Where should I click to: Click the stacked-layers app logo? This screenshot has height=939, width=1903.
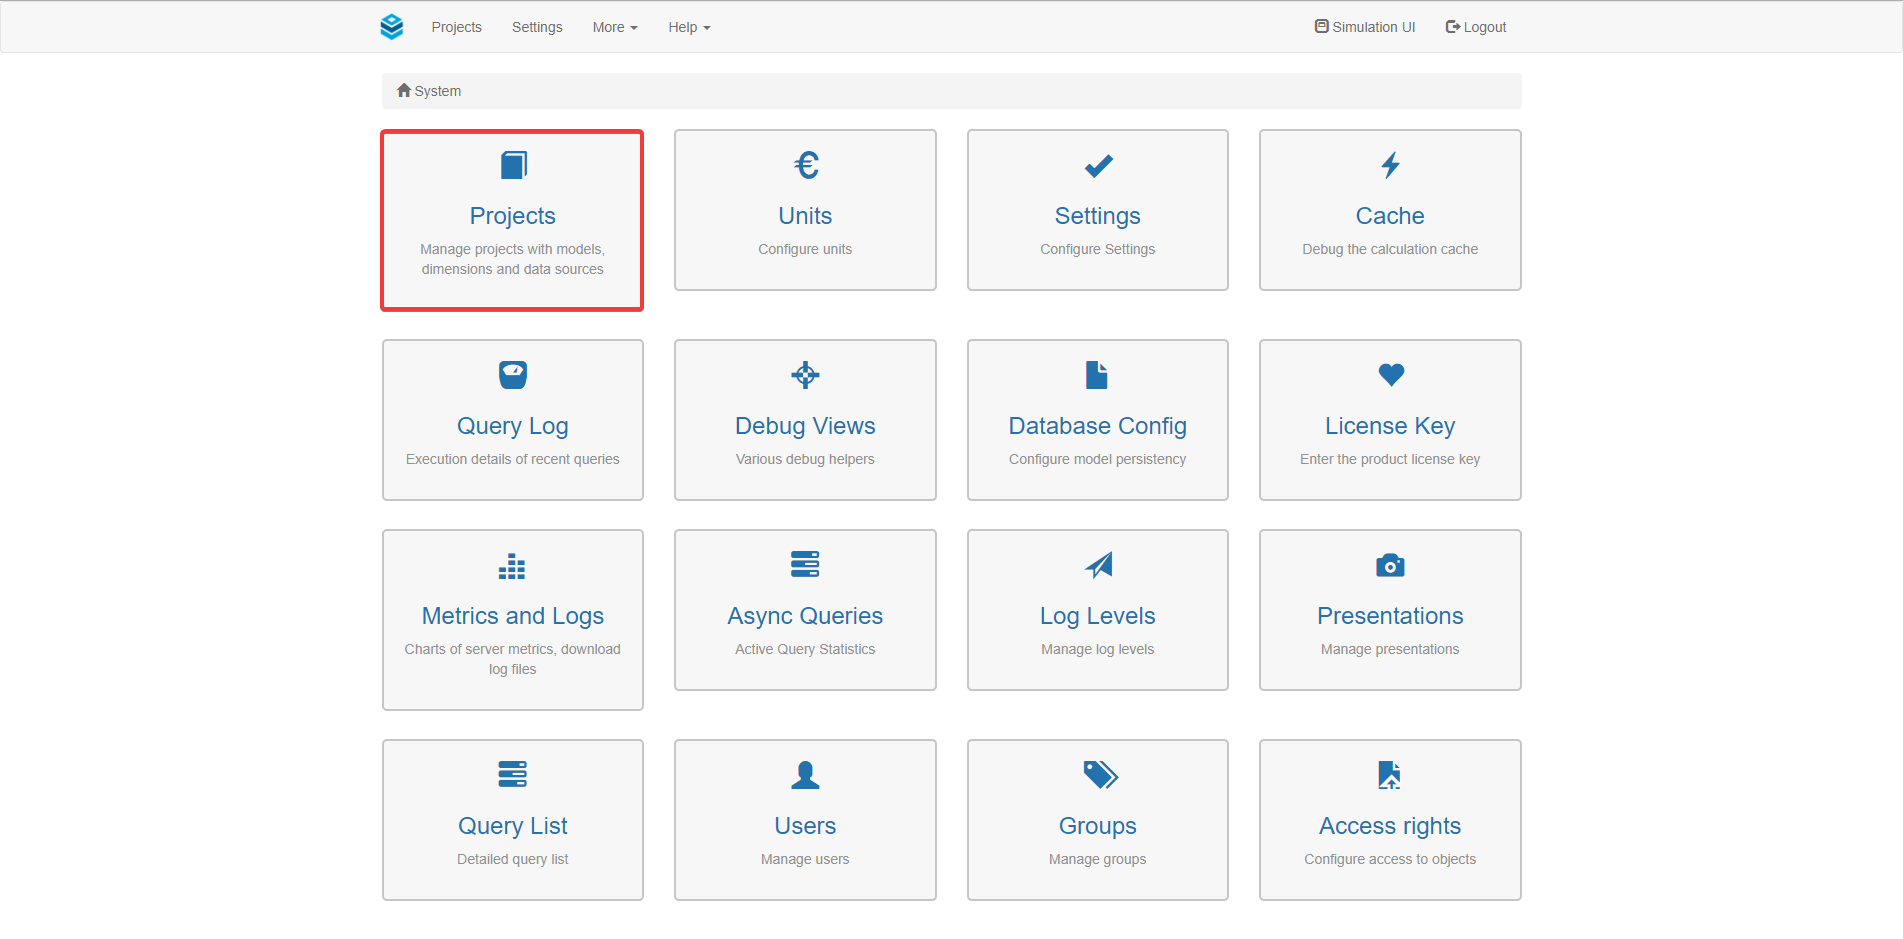pyautogui.click(x=392, y=27)
